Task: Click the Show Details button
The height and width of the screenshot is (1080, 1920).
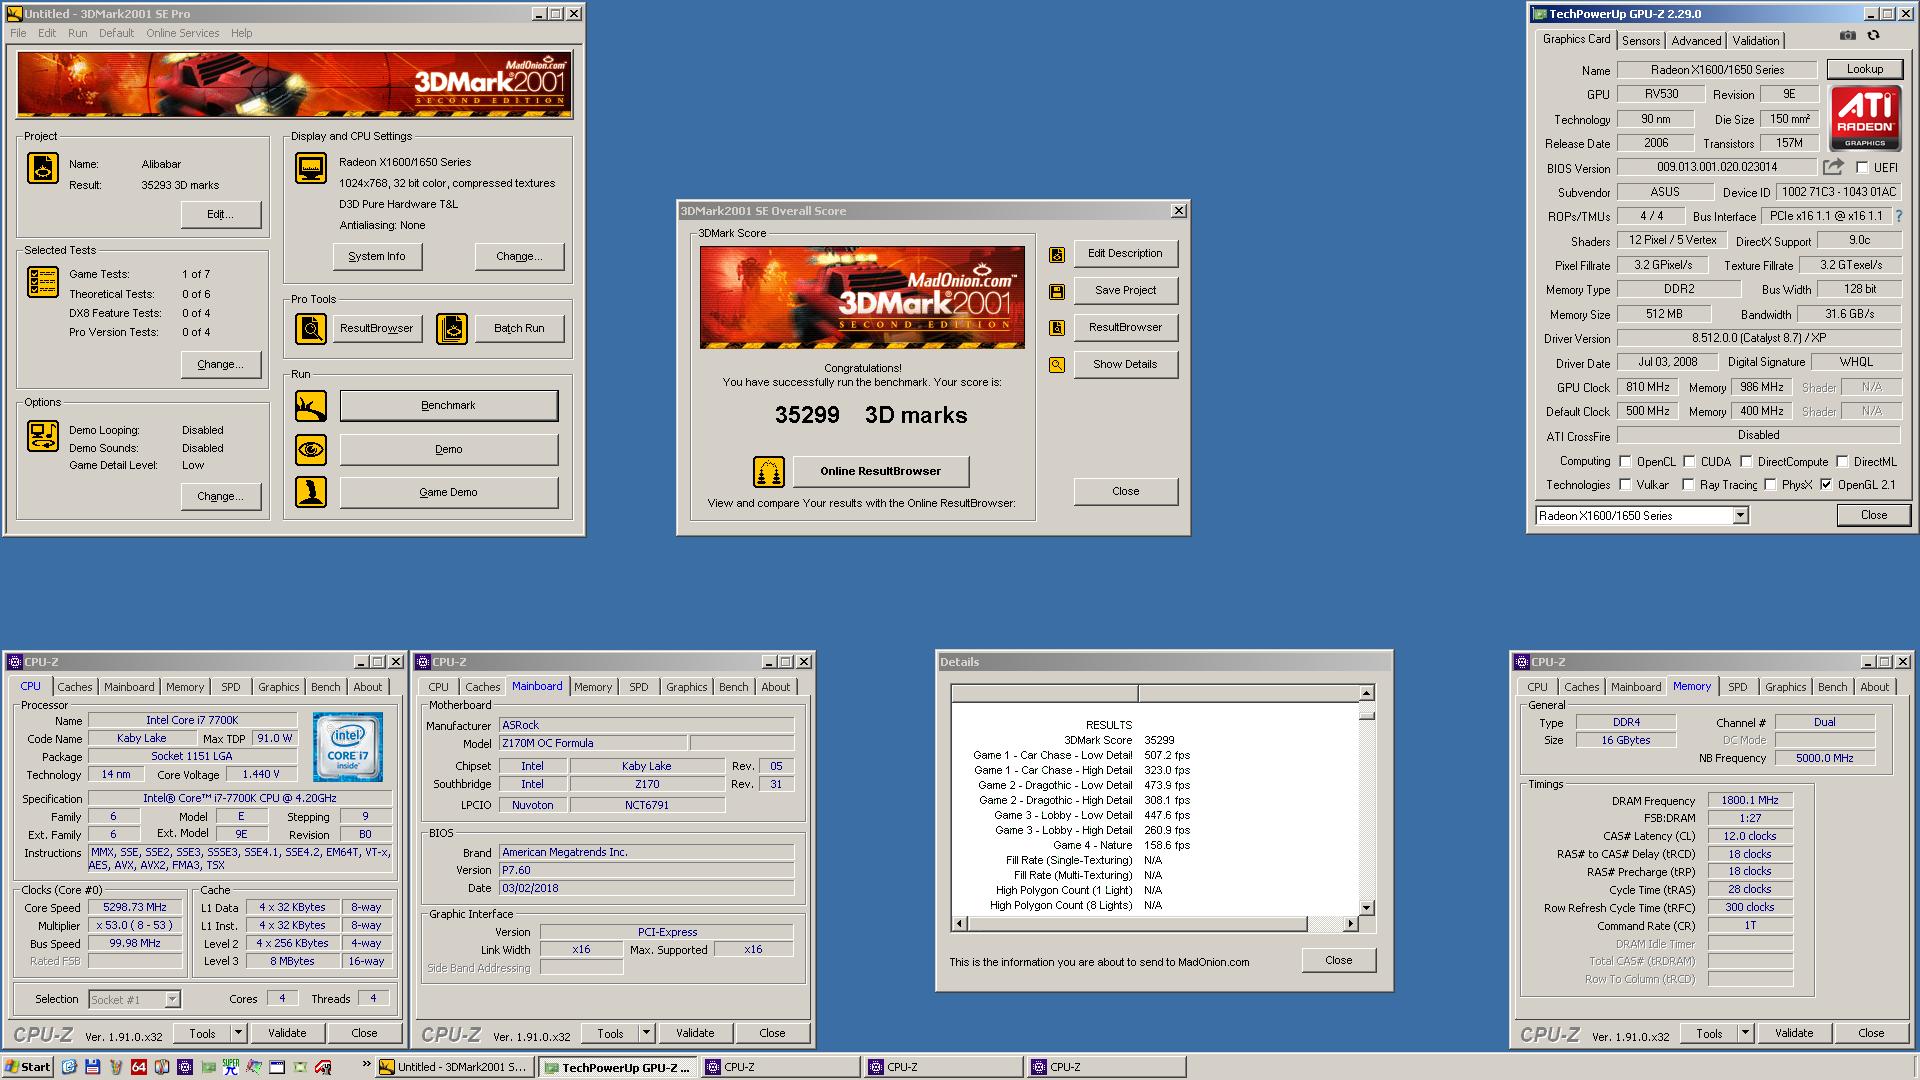Action: click(1125, 364)
